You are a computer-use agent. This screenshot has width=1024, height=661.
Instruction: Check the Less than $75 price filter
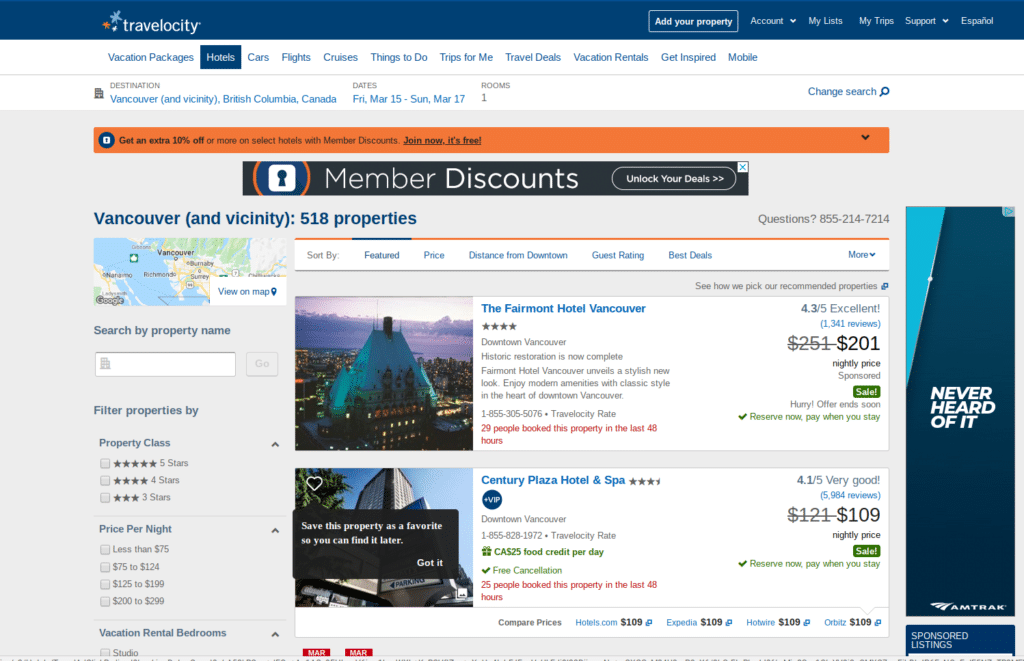pos(104,549)
